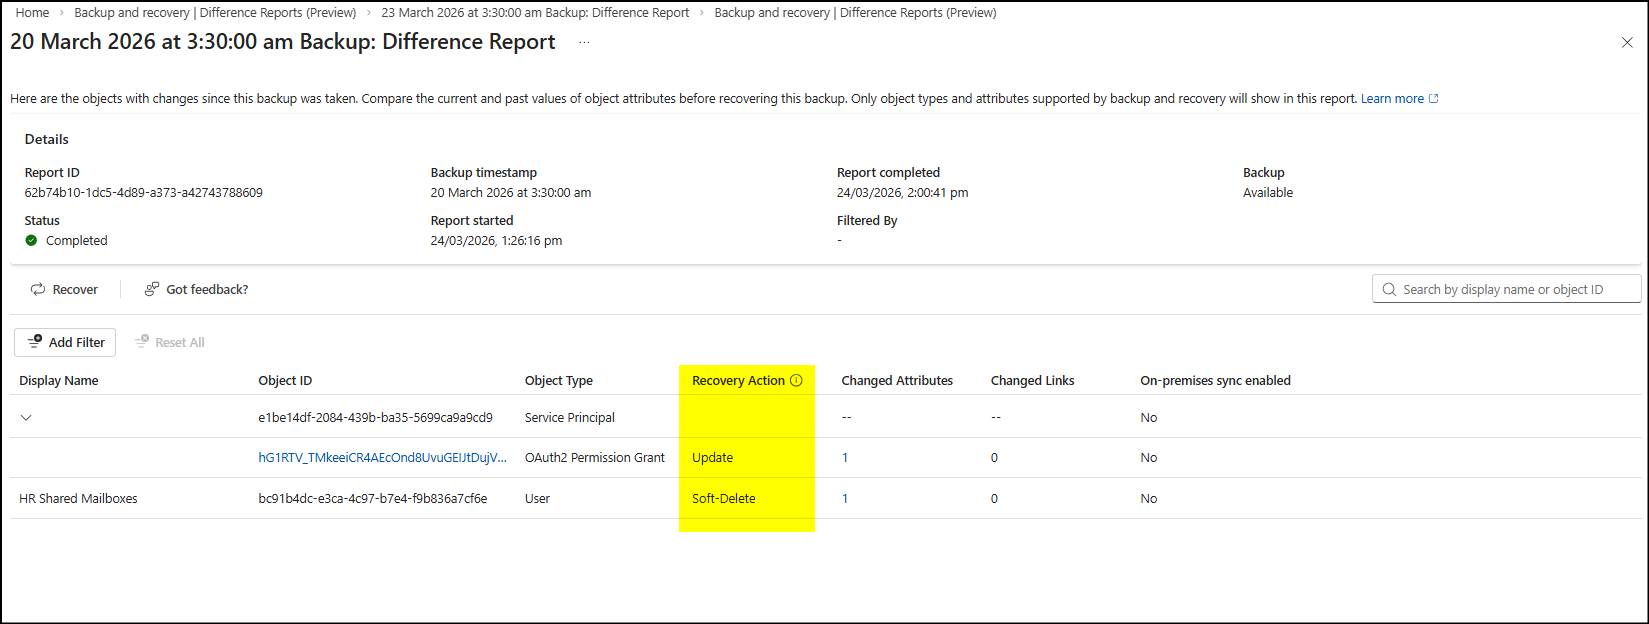The image size is (1649, 624).
Task: Click Report started value 24/03/2026, 1:26:16 pm
Action: point(496,240)
